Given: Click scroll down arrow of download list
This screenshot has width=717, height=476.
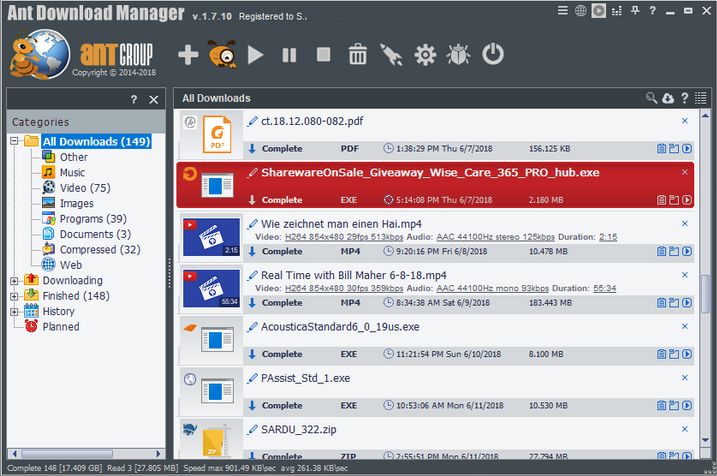Looking at the screenshot, I should pyautogui.click(x=705, y=440).
